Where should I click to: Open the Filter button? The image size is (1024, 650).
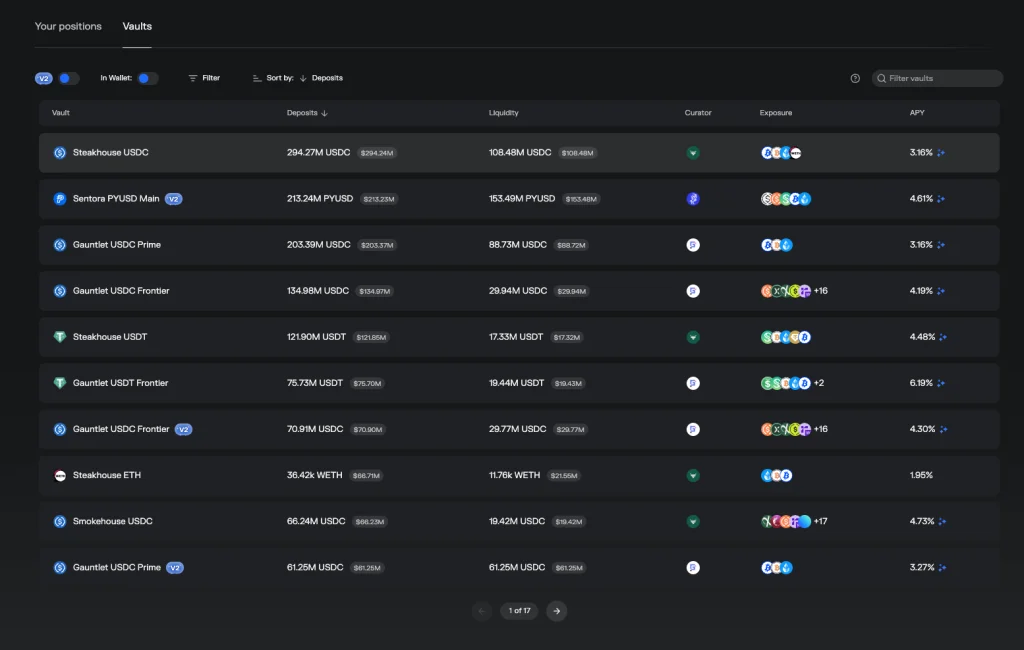[204, 78]
